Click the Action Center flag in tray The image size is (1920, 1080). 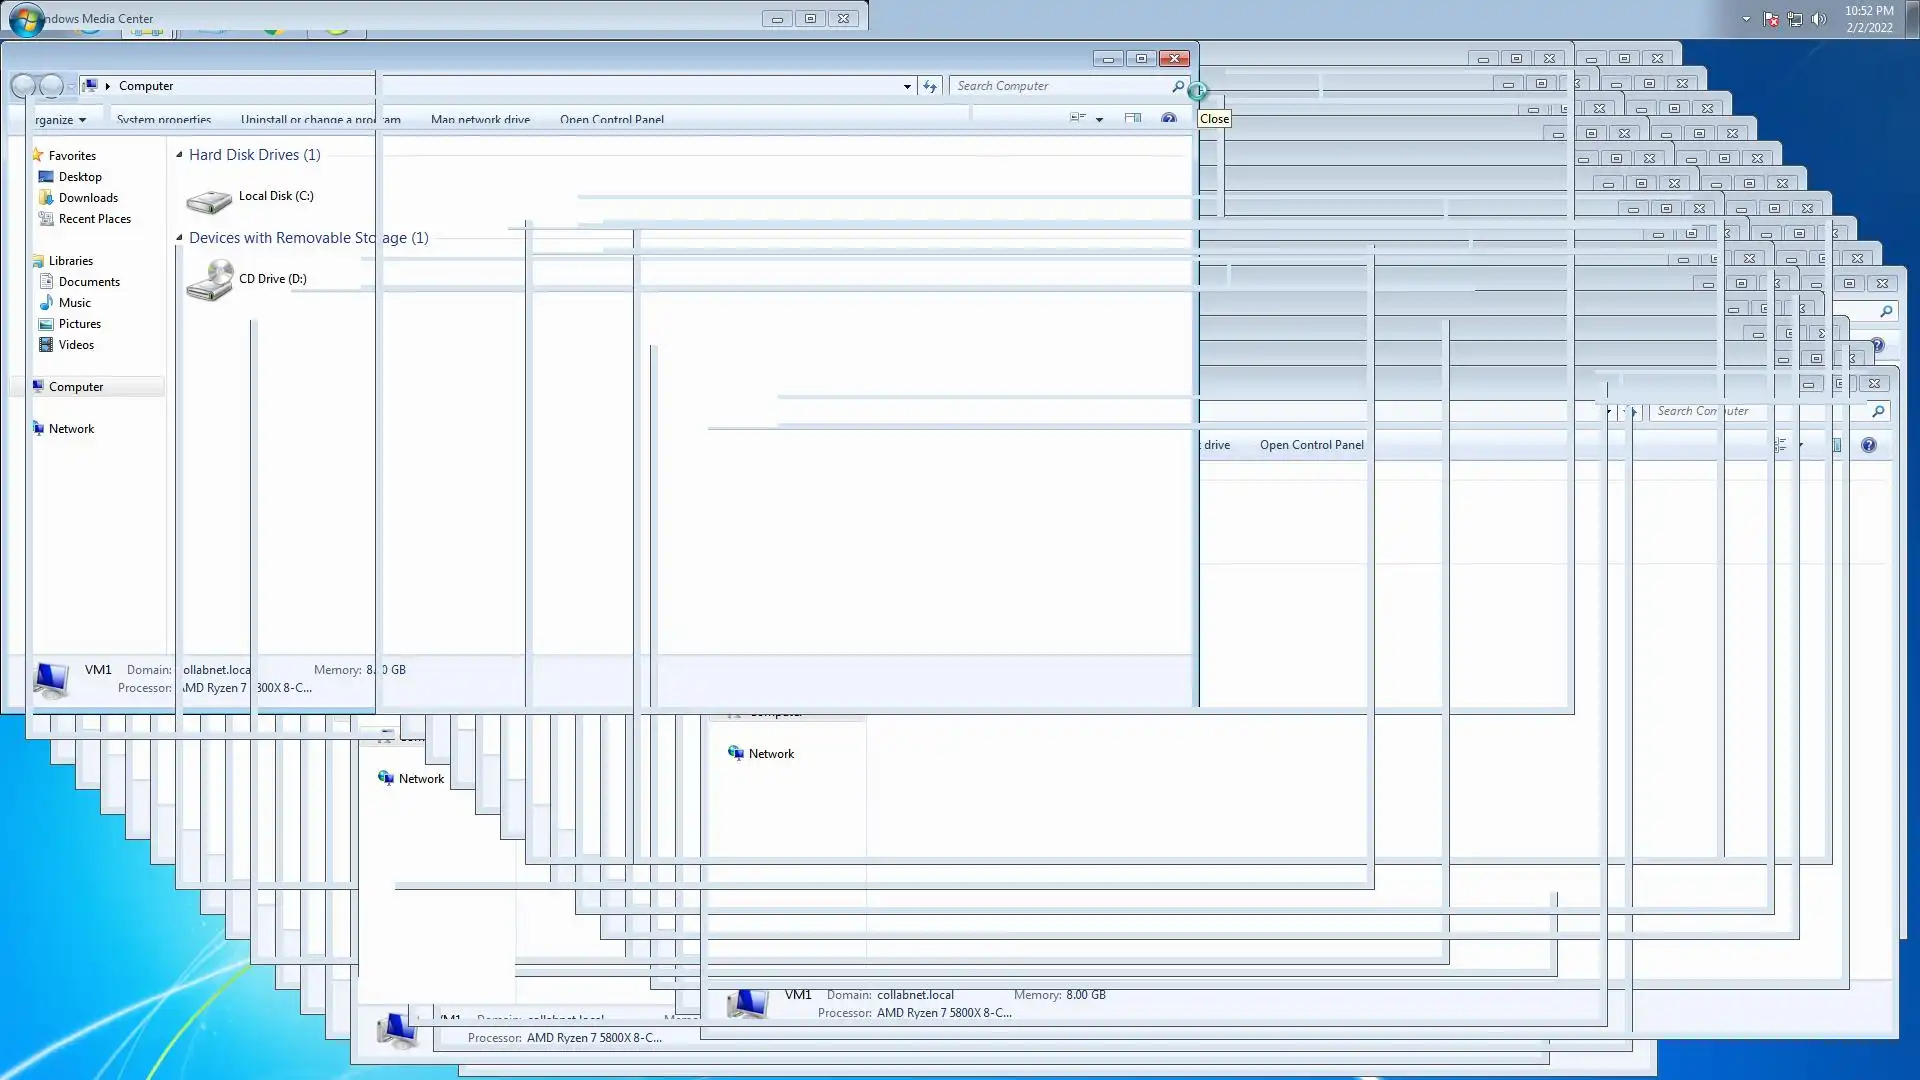1771,19
